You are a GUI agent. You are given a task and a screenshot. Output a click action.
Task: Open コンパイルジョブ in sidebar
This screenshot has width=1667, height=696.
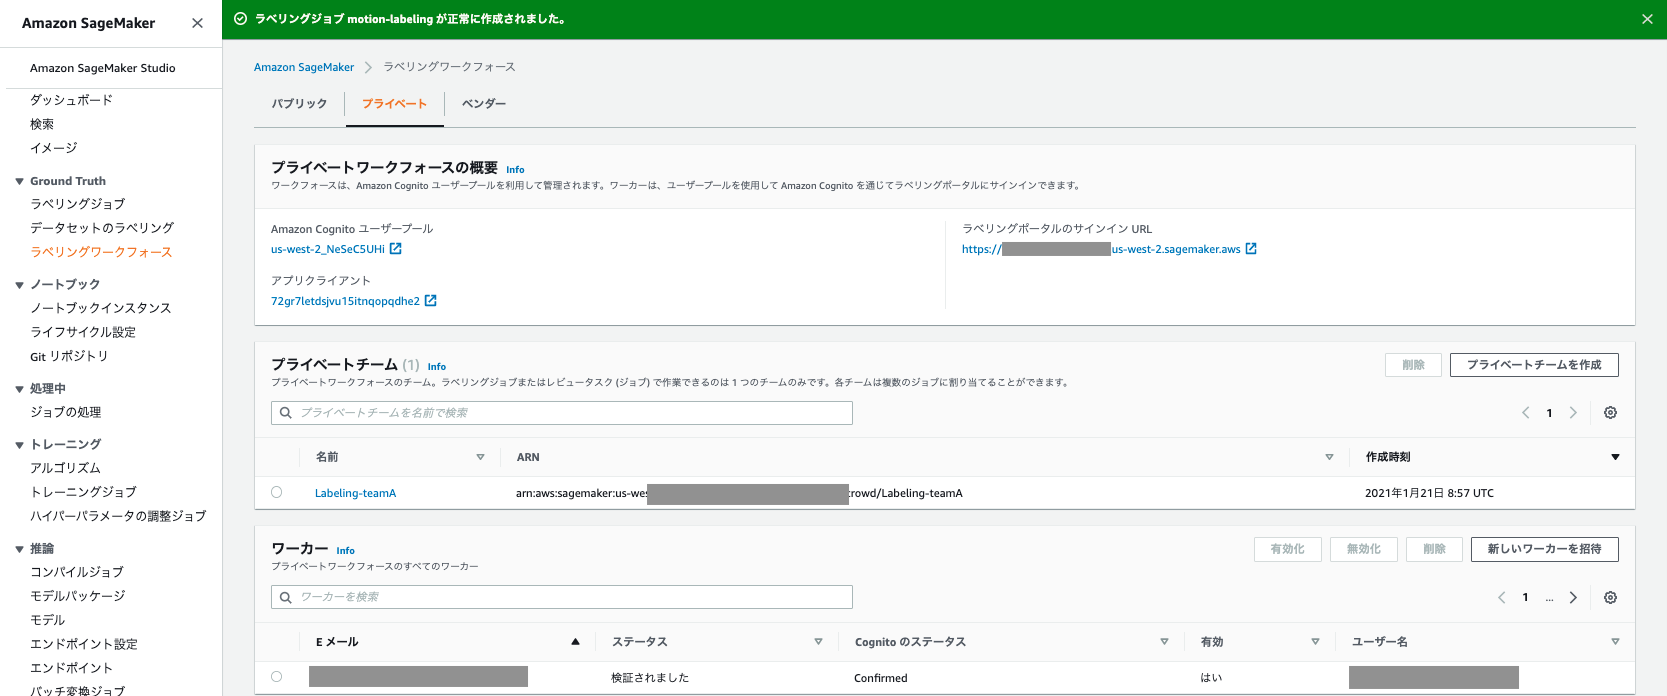pyautogui.click(x=77, y=572)
